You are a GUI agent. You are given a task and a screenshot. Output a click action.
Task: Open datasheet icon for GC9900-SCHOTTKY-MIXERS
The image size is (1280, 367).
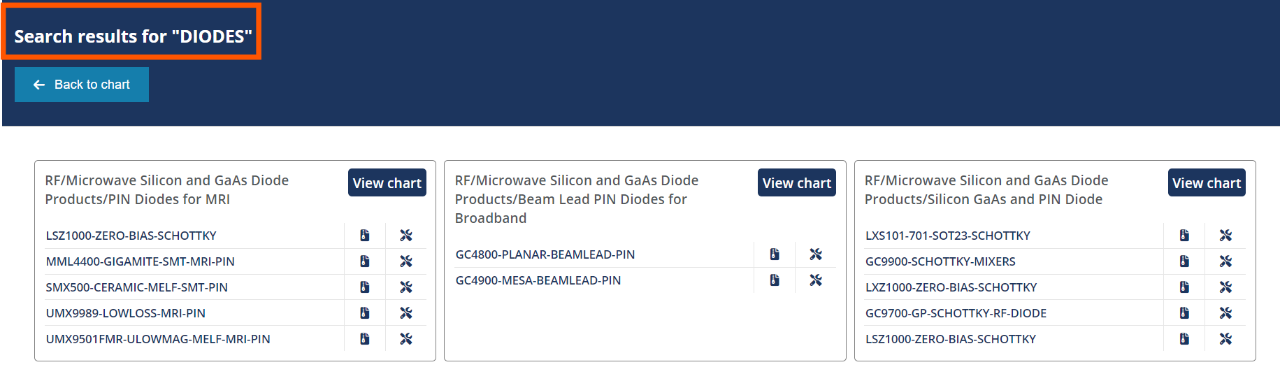coord(1185,262)
